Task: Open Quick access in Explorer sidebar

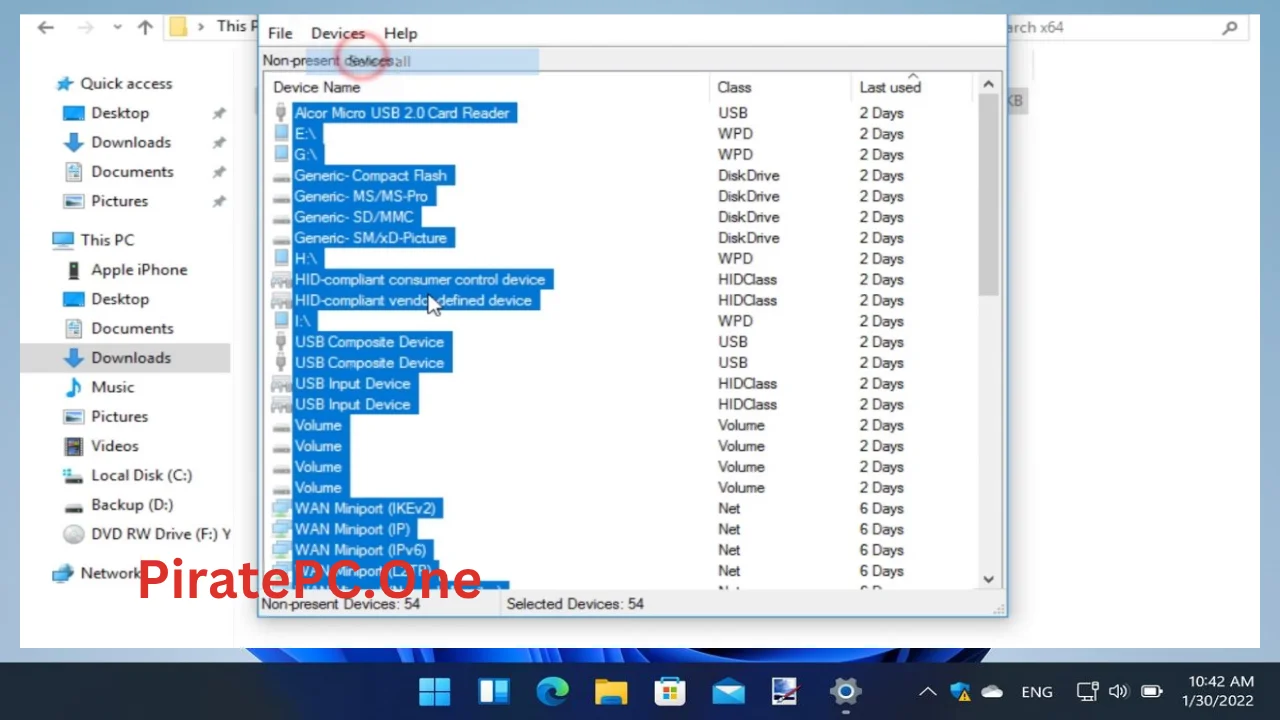Action: click(126, 84)
